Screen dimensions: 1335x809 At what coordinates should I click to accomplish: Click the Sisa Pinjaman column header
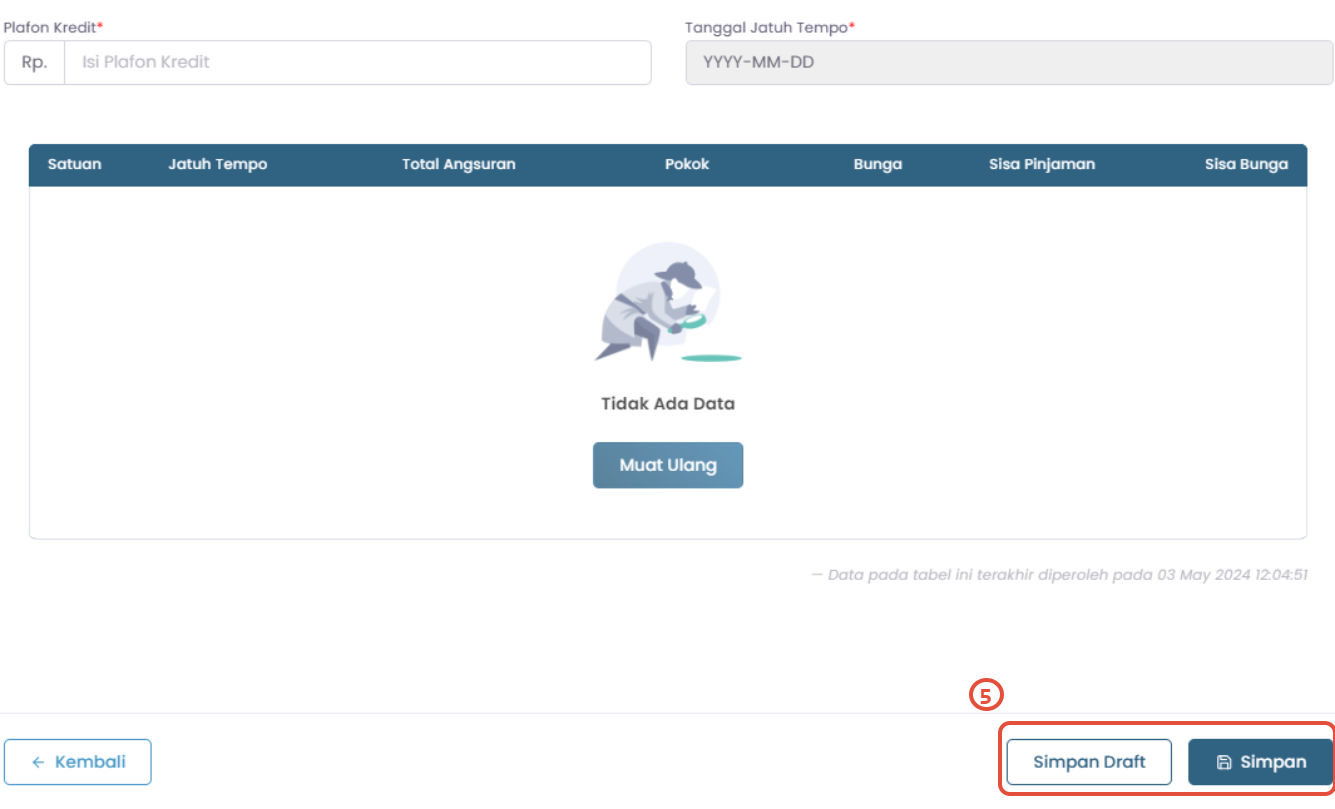pyautogui.click(x=1042, y=164)
